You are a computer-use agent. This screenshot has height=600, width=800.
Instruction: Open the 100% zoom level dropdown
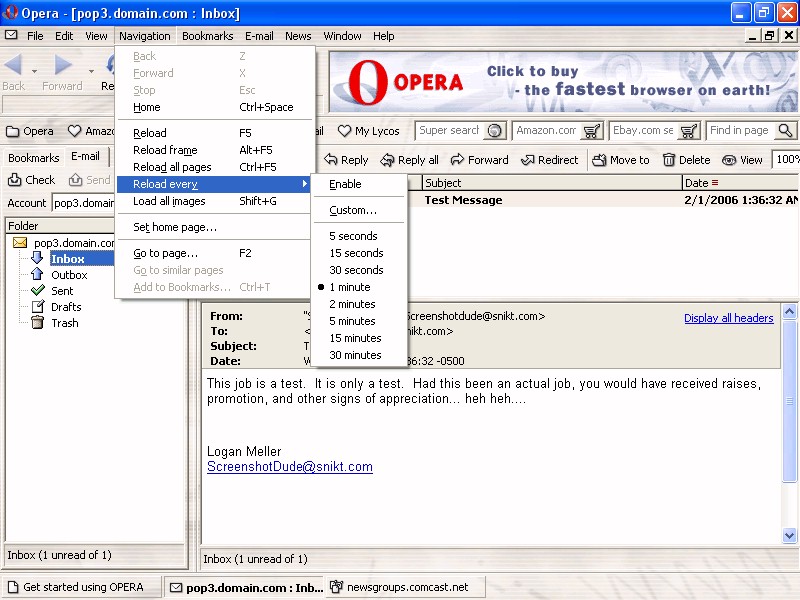tap(786, 160)
